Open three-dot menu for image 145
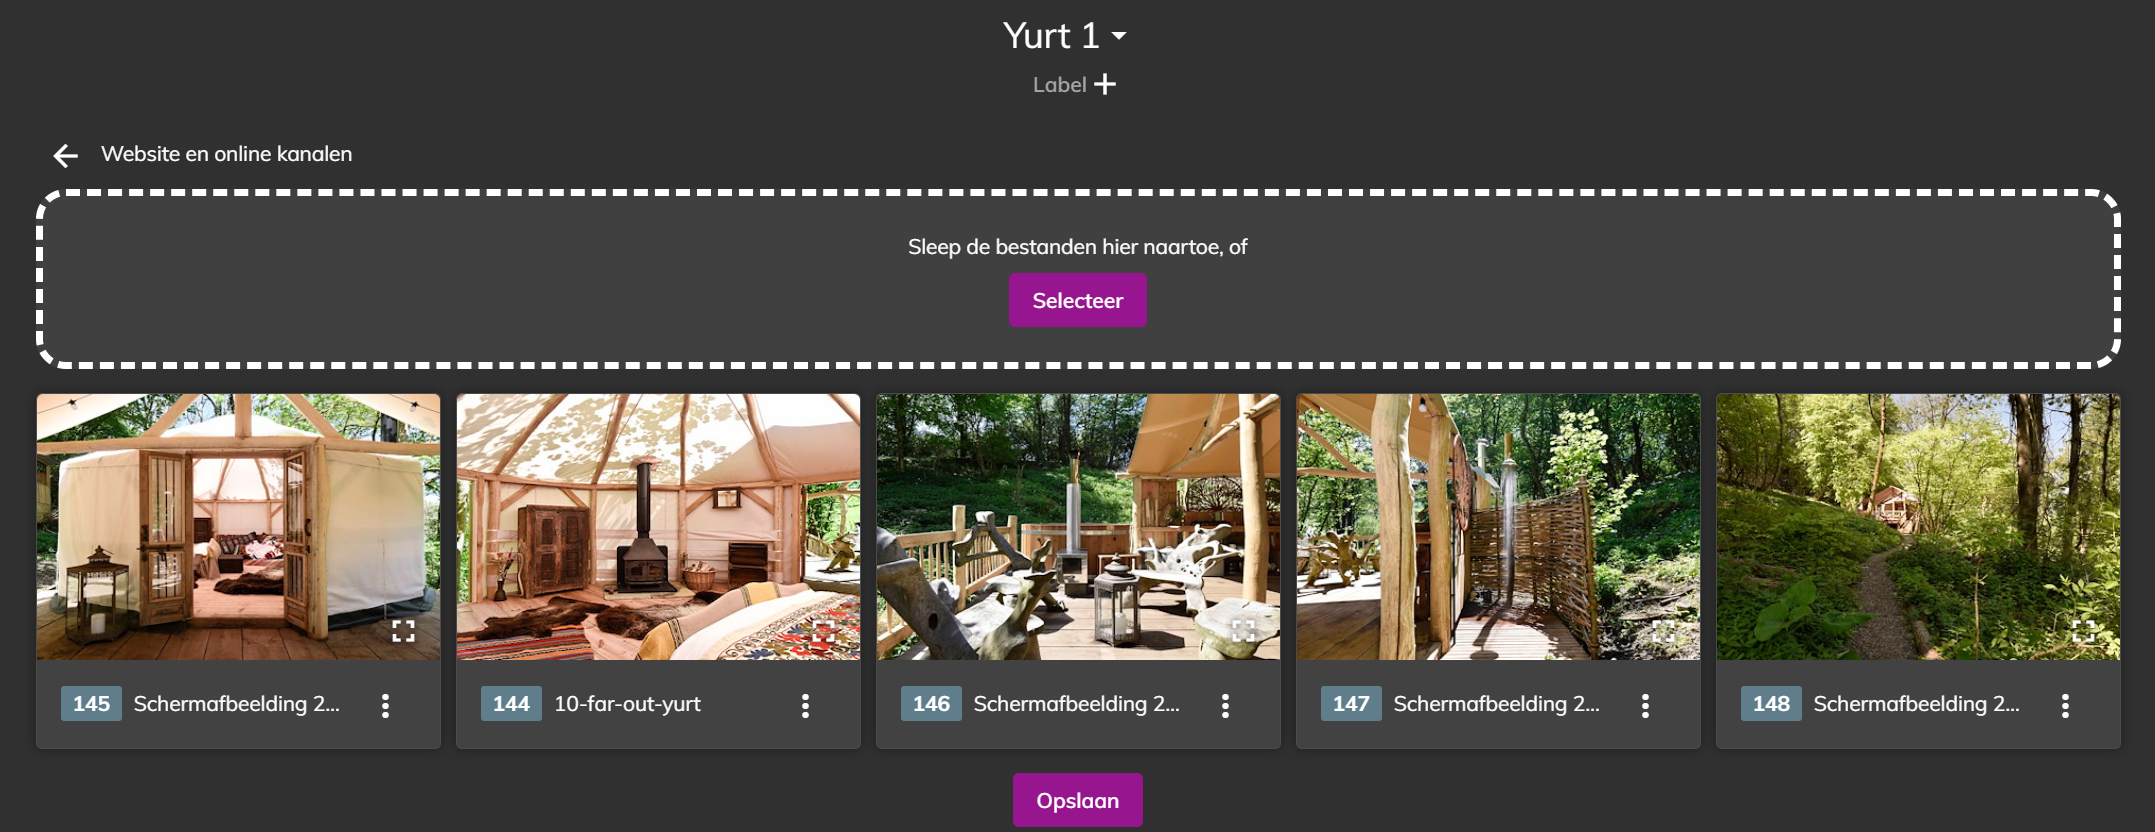2155x832 pixels. click(x=385, y=705)
